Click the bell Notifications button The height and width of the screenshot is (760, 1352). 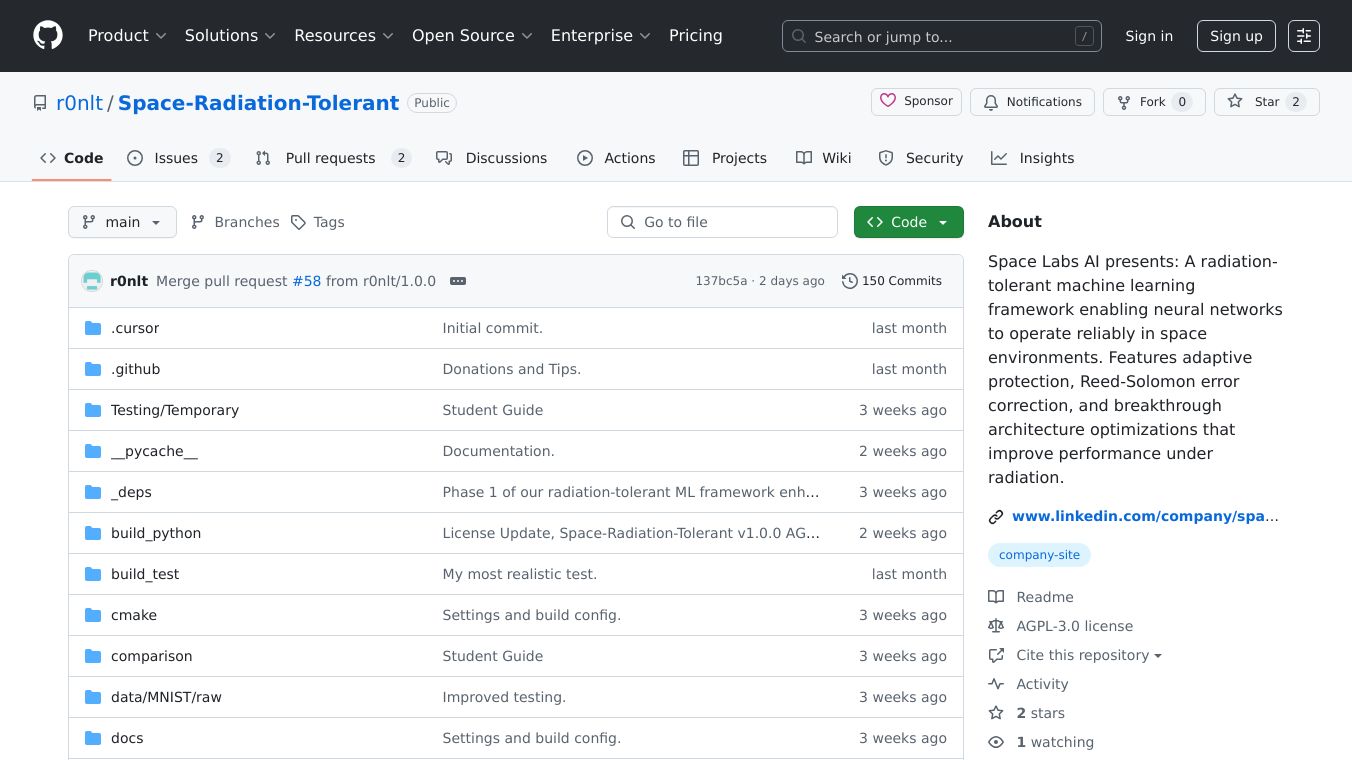point(1032,102)
